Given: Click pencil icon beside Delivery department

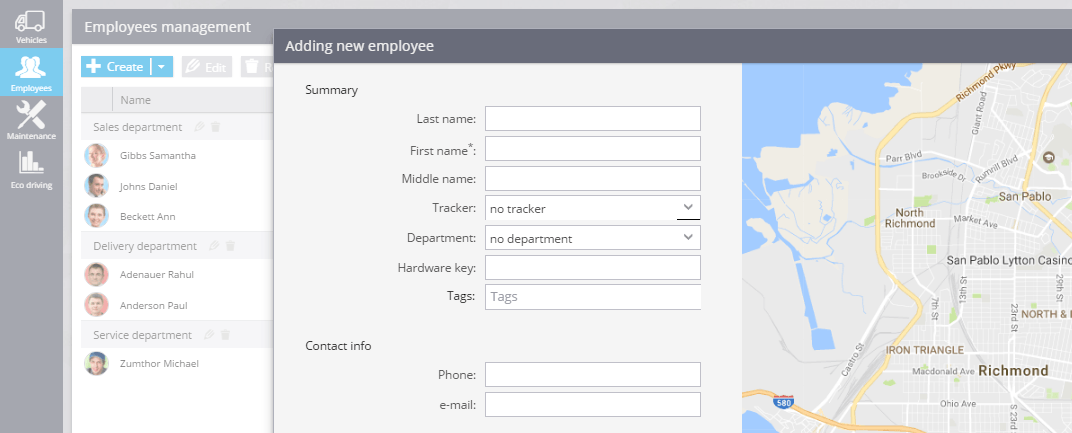Looking at the screenshot, I should pos(215,245).
